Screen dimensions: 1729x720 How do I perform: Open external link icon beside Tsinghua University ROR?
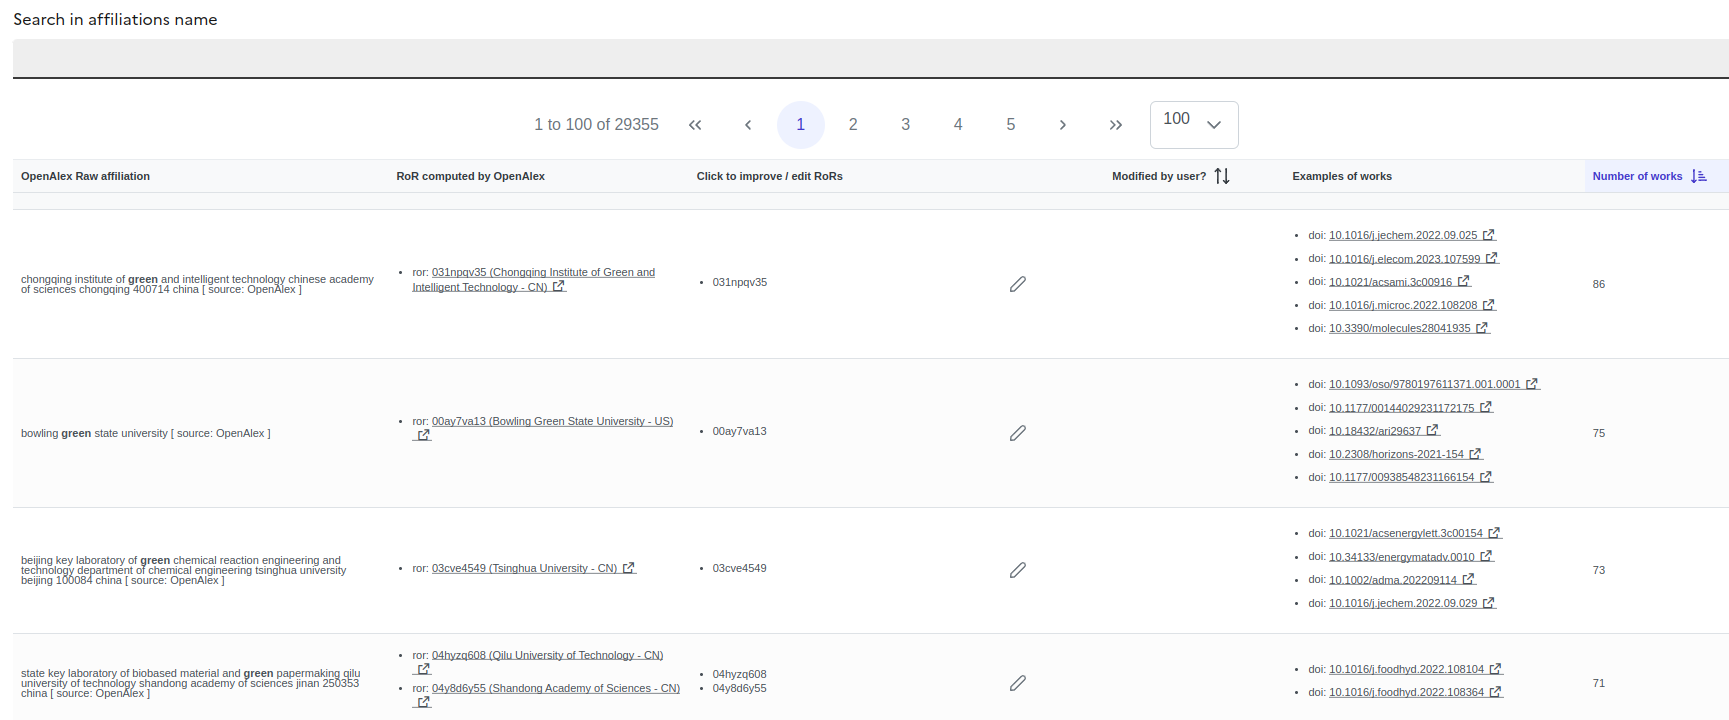(x=628, y=568)
